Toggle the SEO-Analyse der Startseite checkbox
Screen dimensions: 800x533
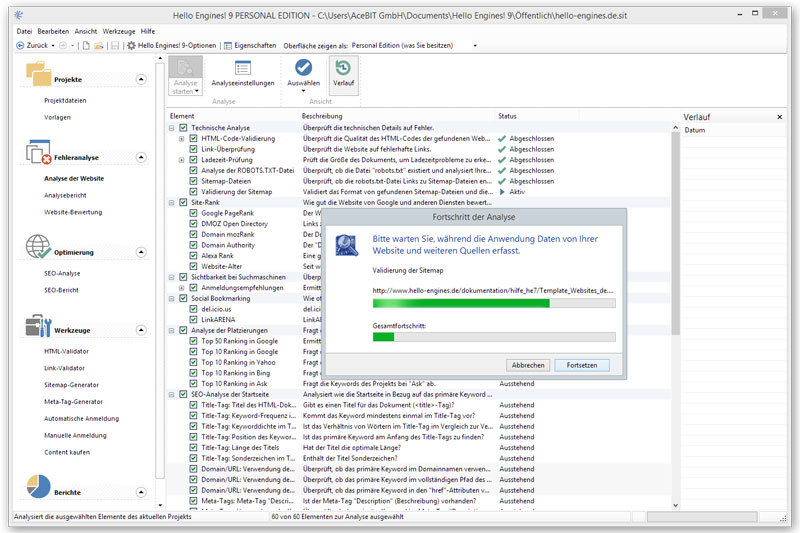(x=183, y=394)
